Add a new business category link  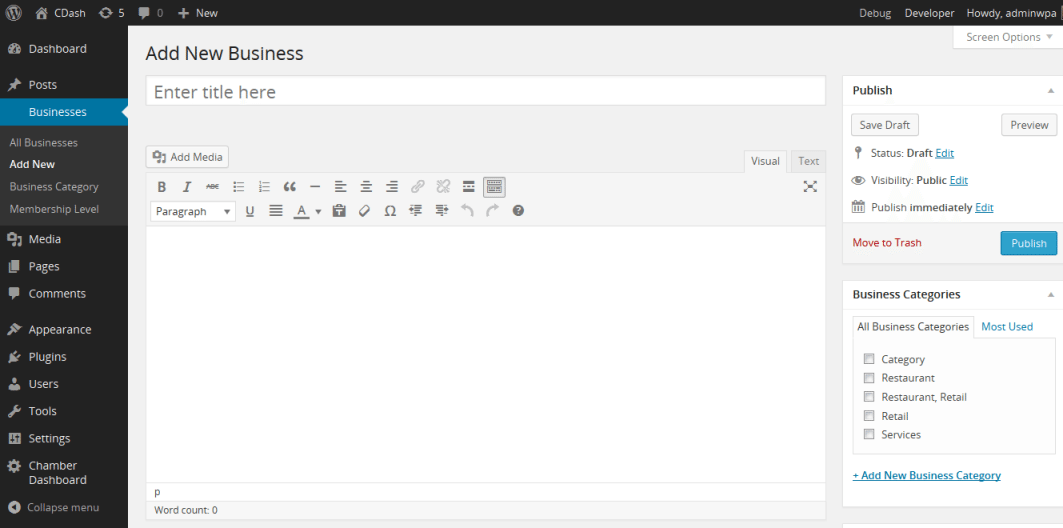click(x=926, y=475)
